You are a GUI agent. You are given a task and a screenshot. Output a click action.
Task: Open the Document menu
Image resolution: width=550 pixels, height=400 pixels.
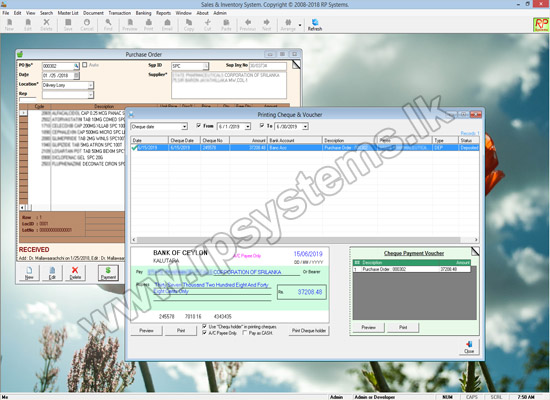coord(93,13)
